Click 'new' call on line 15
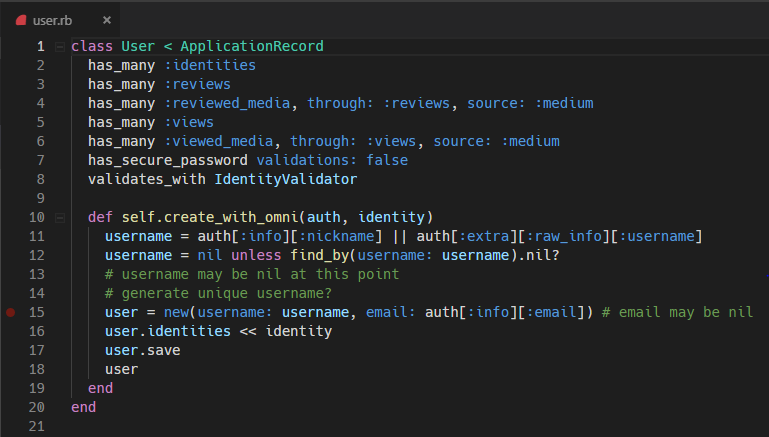The image size is (769, 437). [x=176, y=312]
